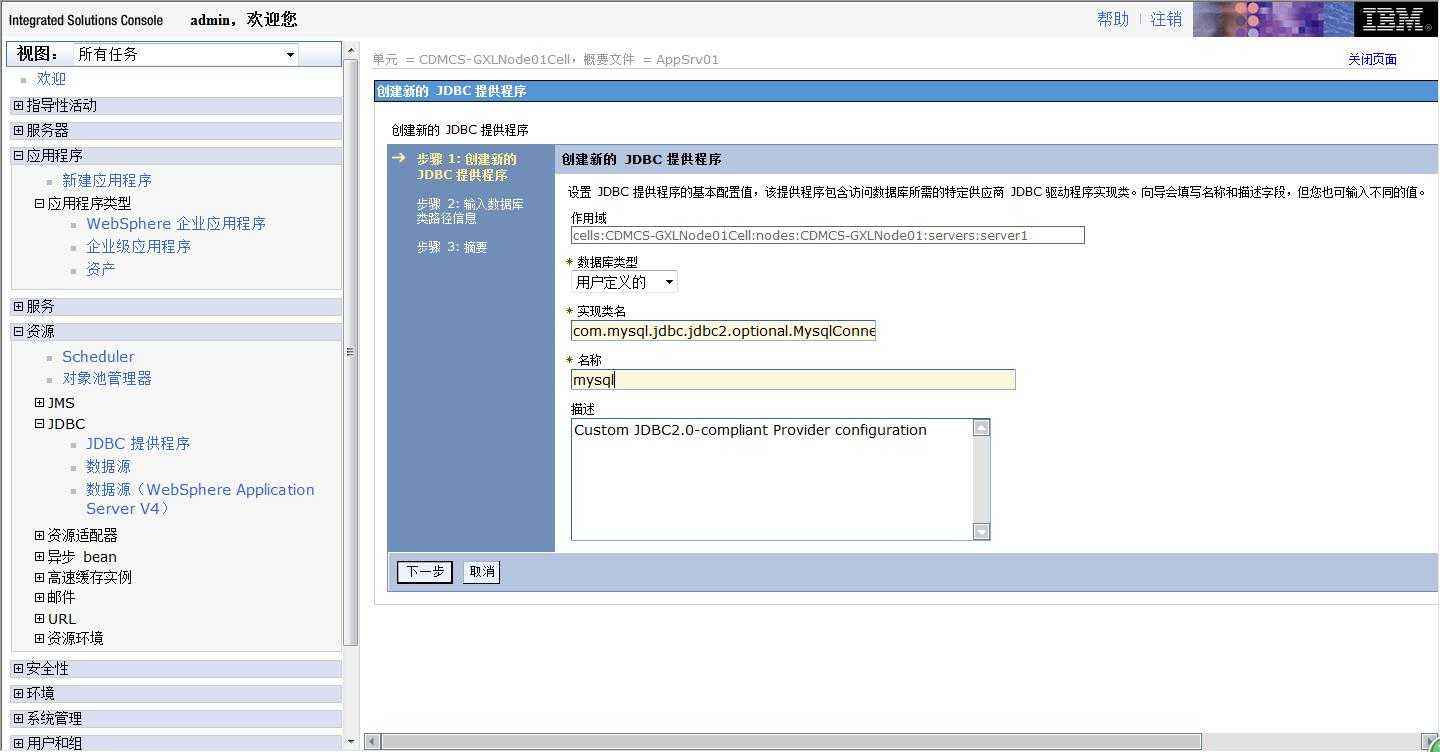Open 新建应用程序 link
Screen dimensions: 1440x752
[107, 181]
